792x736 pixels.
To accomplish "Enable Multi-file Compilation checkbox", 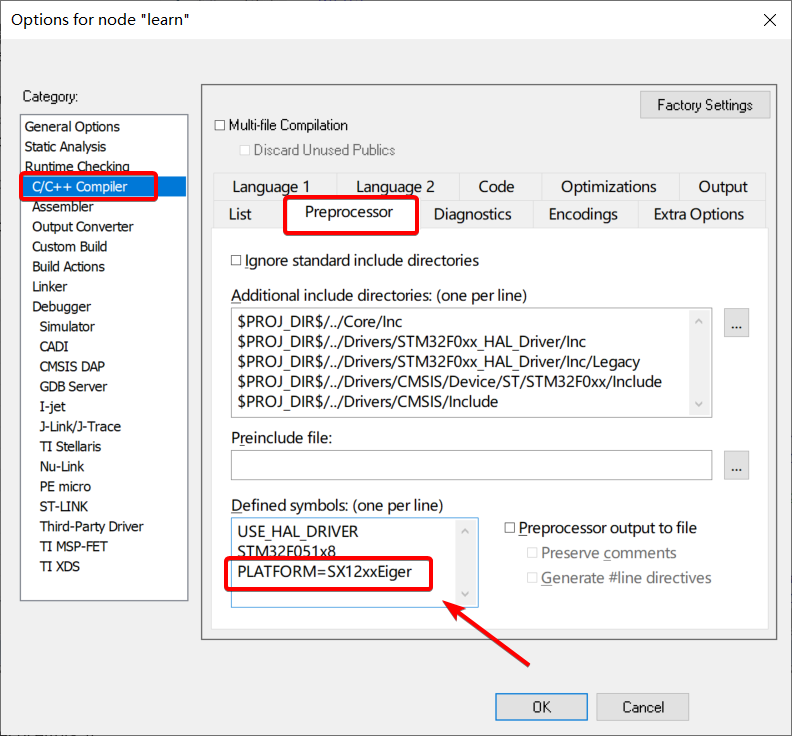I will [x=221, y=126].
